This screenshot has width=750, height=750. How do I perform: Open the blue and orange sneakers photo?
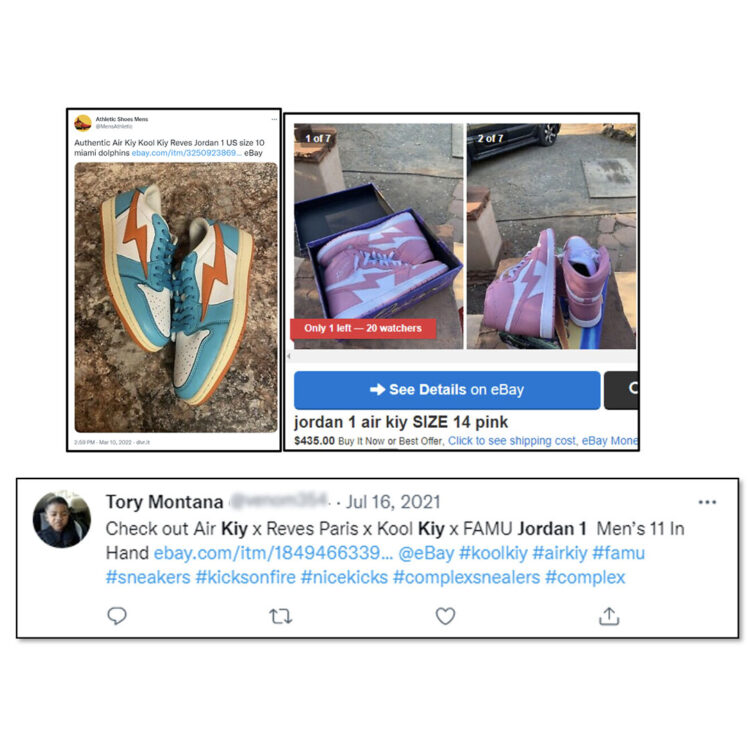pos(176,298)
